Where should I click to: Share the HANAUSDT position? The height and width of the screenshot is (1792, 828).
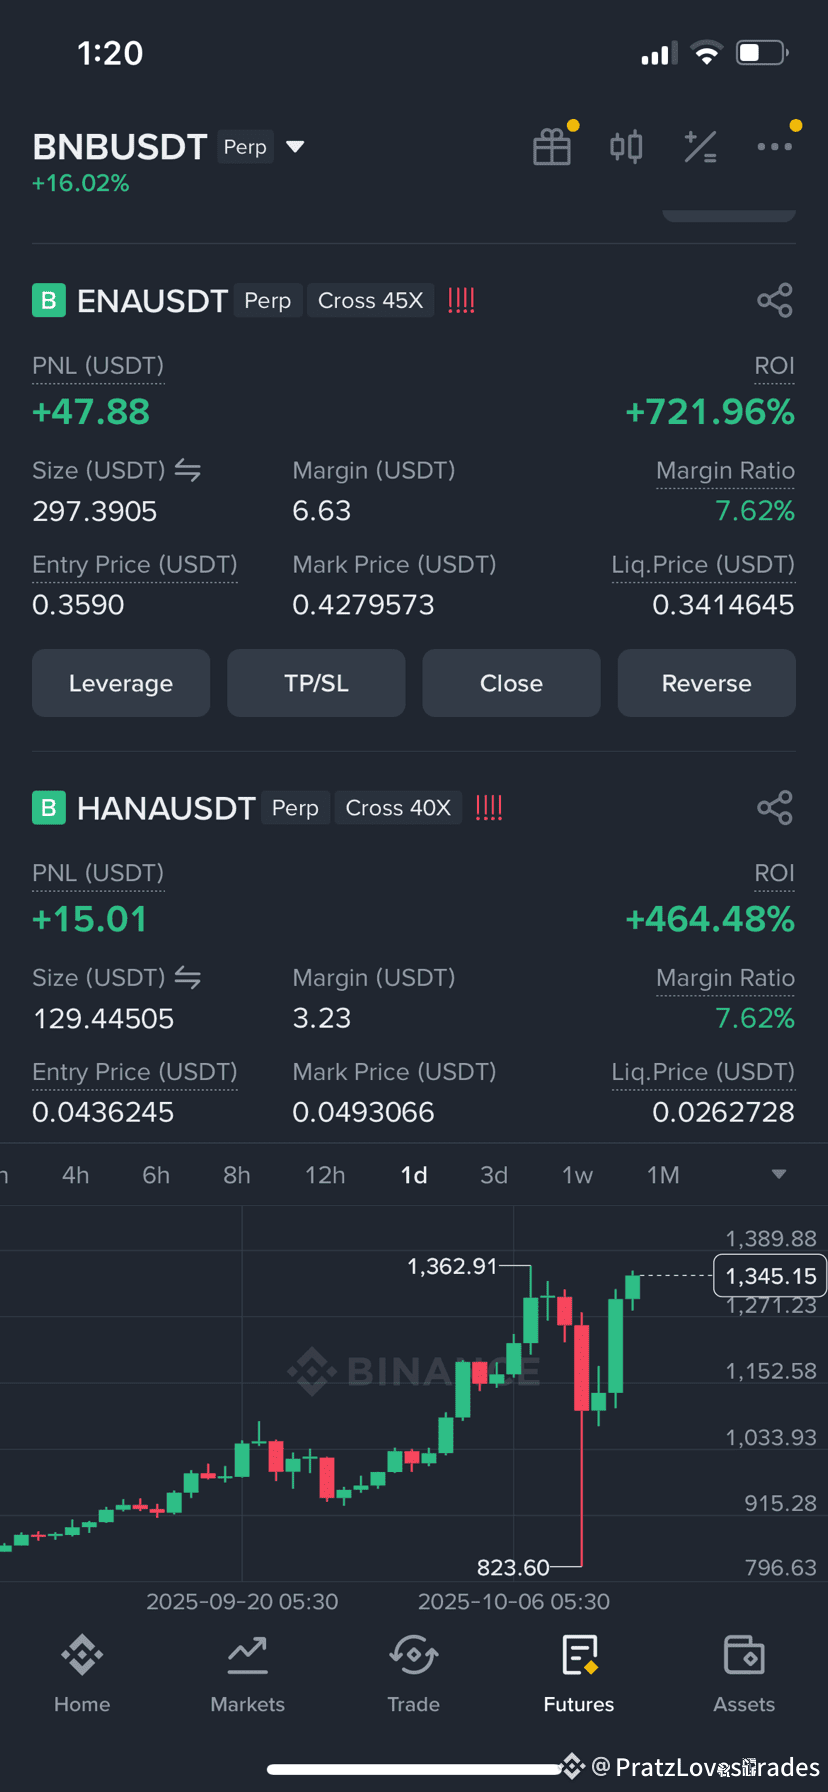775,807
